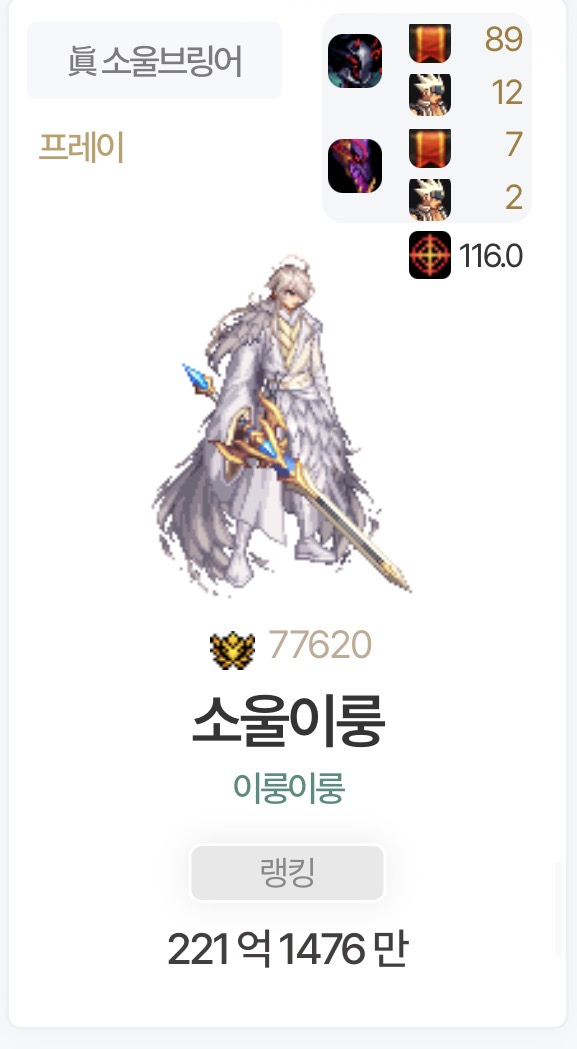Click the white-haired face icon beside 12
Viewport: 577px width, 1049px height.
430,94
